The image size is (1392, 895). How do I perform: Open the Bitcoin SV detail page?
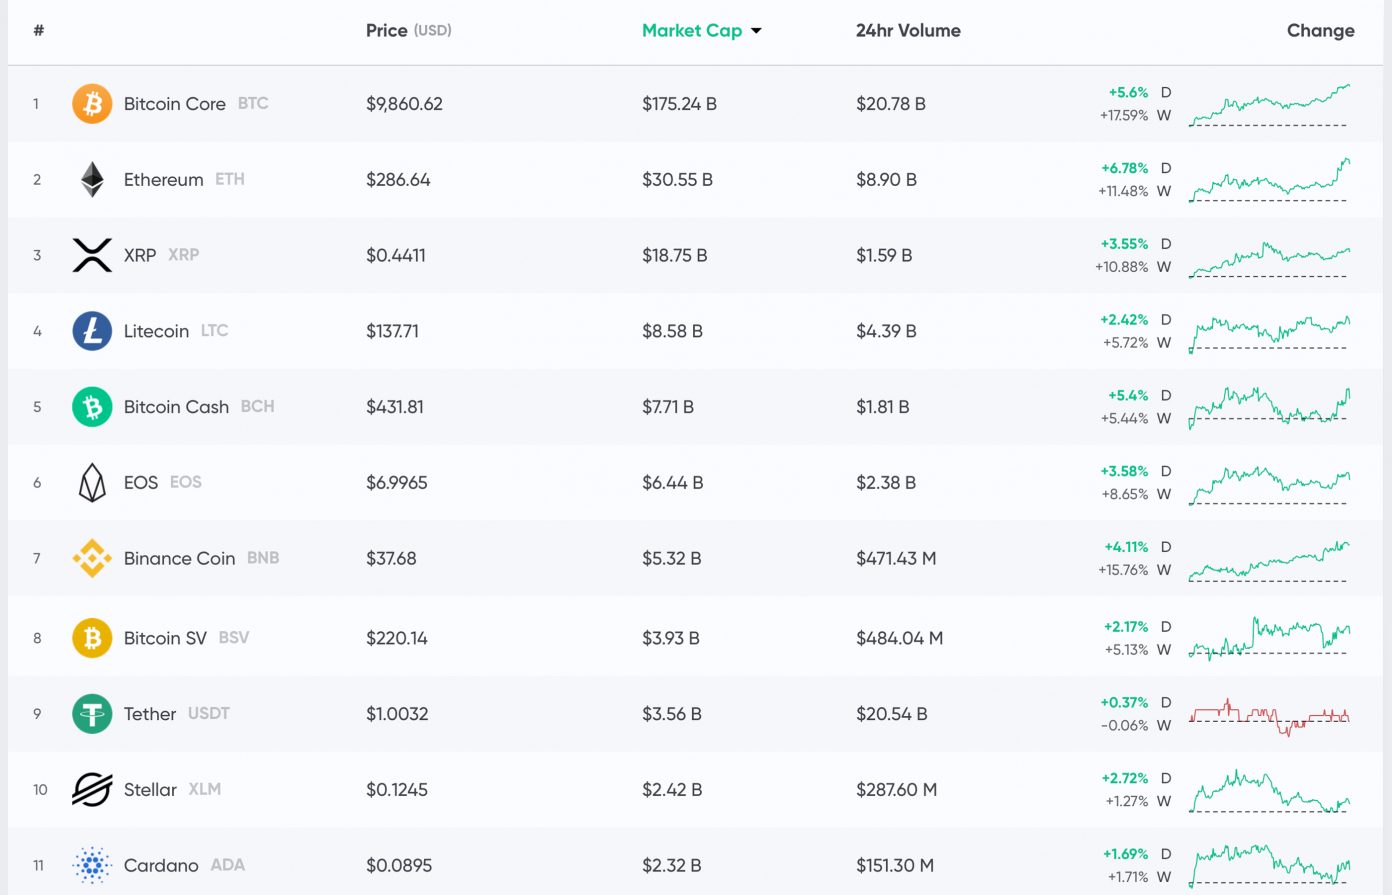point(165,638)
